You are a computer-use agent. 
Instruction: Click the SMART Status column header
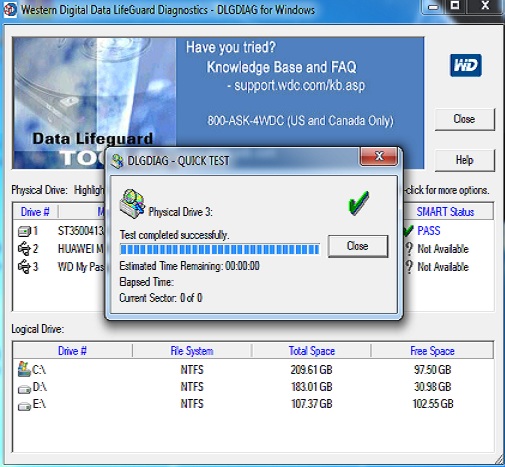tap(445, 212)
